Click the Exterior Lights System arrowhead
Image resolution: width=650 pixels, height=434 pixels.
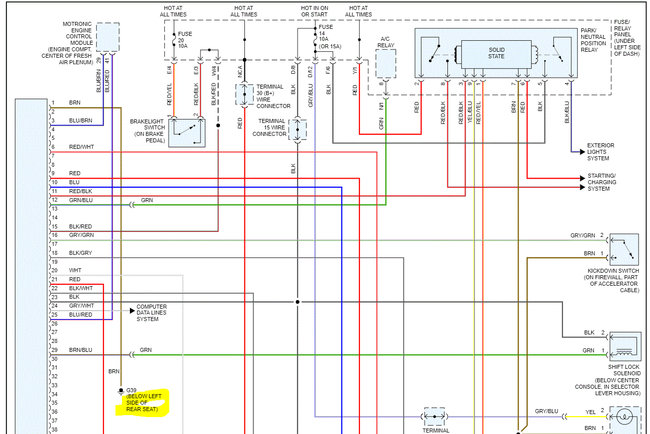(582, 152)
